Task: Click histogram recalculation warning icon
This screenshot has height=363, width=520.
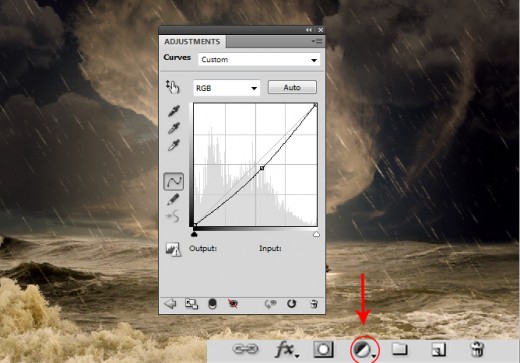Action: click(173, 249)
